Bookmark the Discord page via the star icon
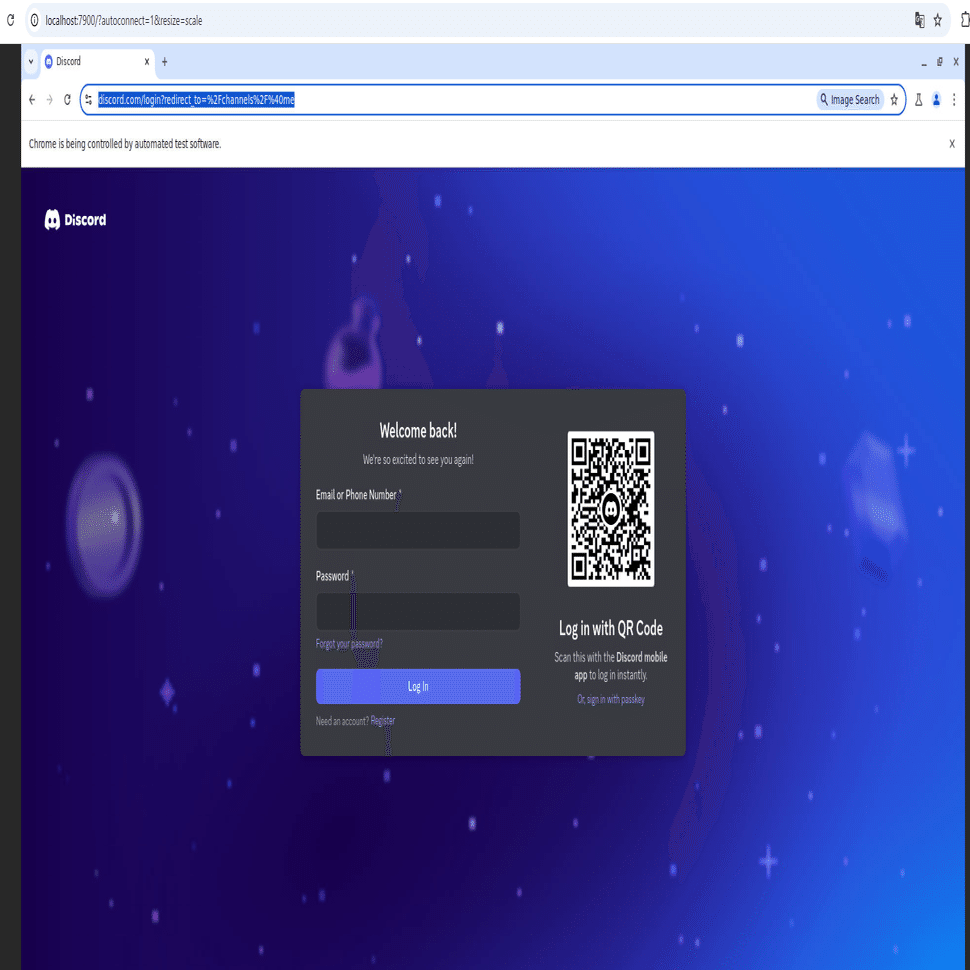The image size is (970, 970). pos(893,99)
